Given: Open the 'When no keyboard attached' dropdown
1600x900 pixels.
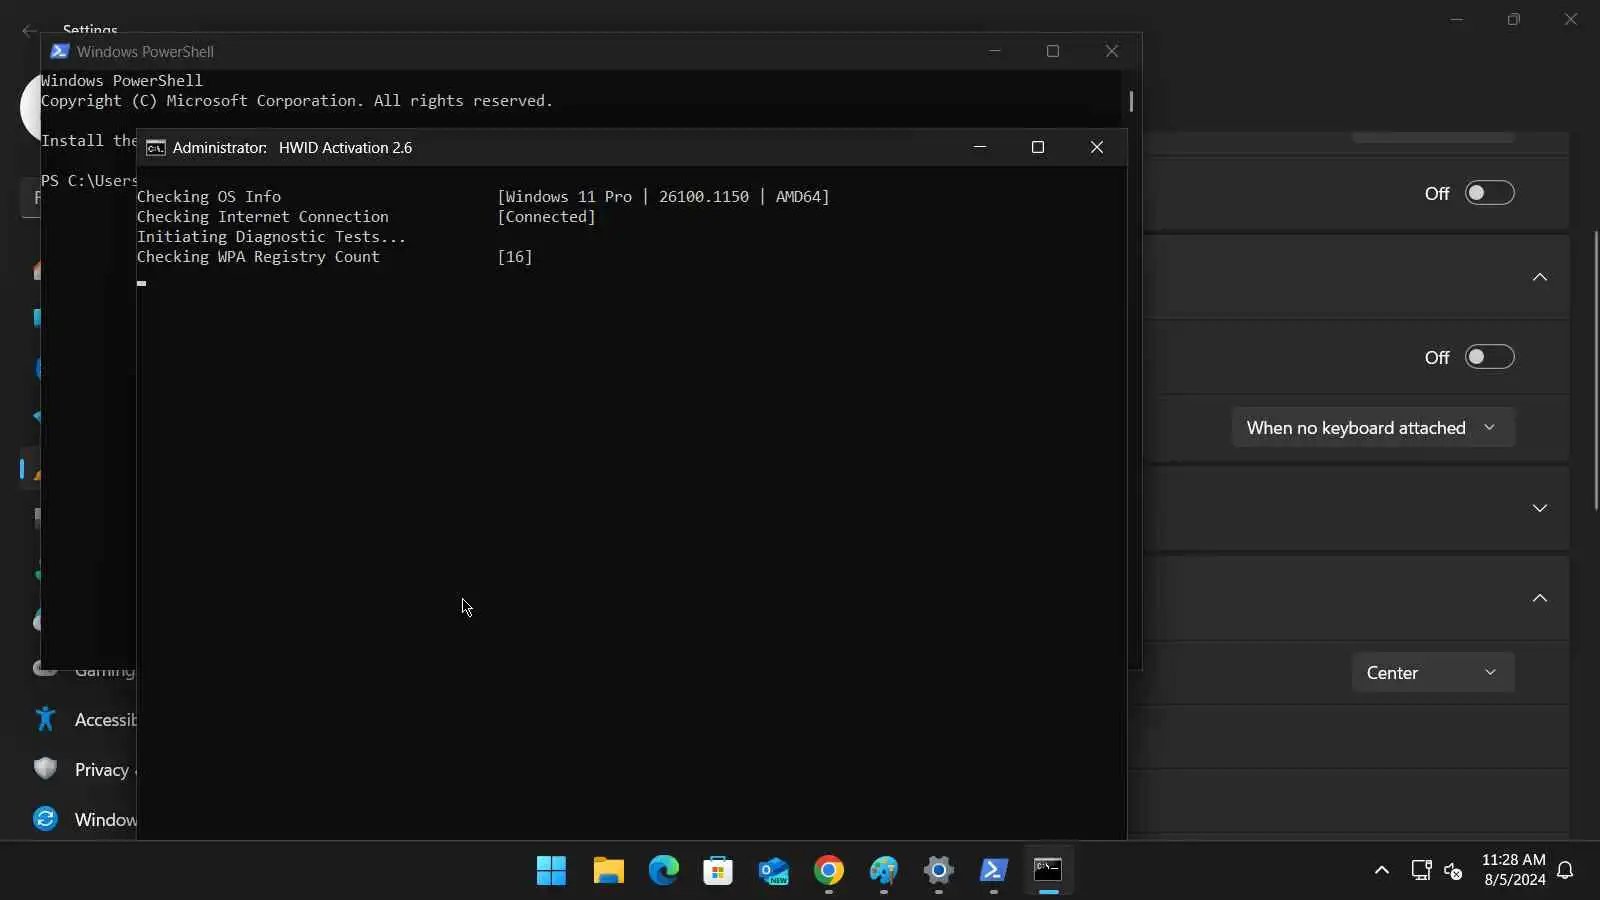Looking at the screenshot, I should tap(1373, 428).
